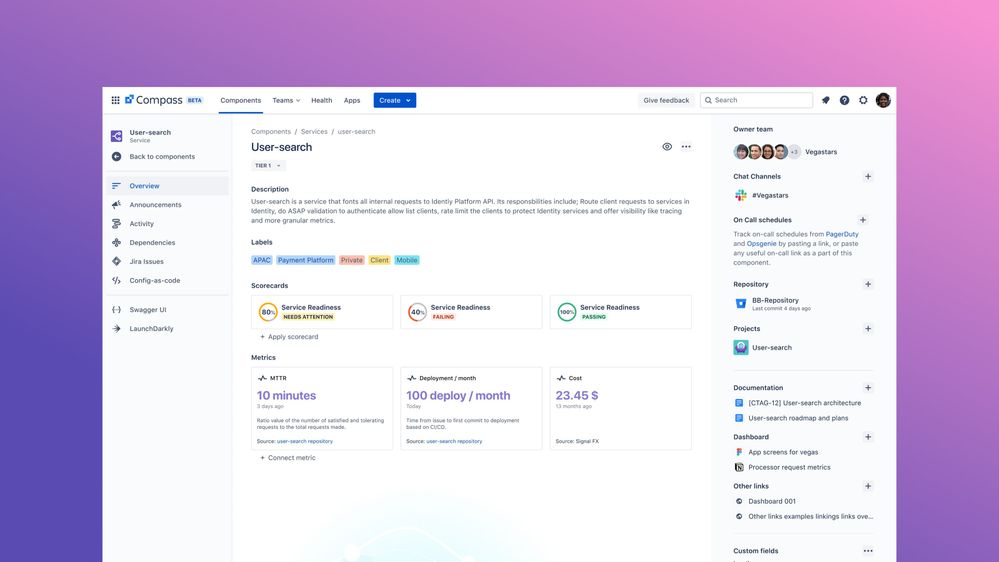Click the APAC label chip
The width and height of the screenshot is (999, 562).
point(262,260)
